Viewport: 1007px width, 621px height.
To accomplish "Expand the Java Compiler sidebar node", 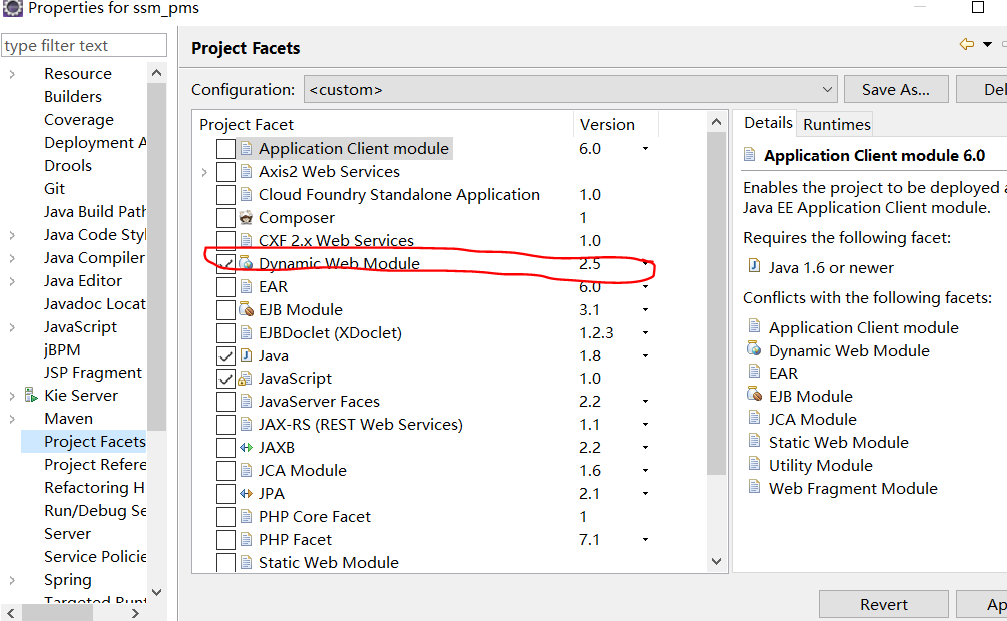I will point(12,258).
